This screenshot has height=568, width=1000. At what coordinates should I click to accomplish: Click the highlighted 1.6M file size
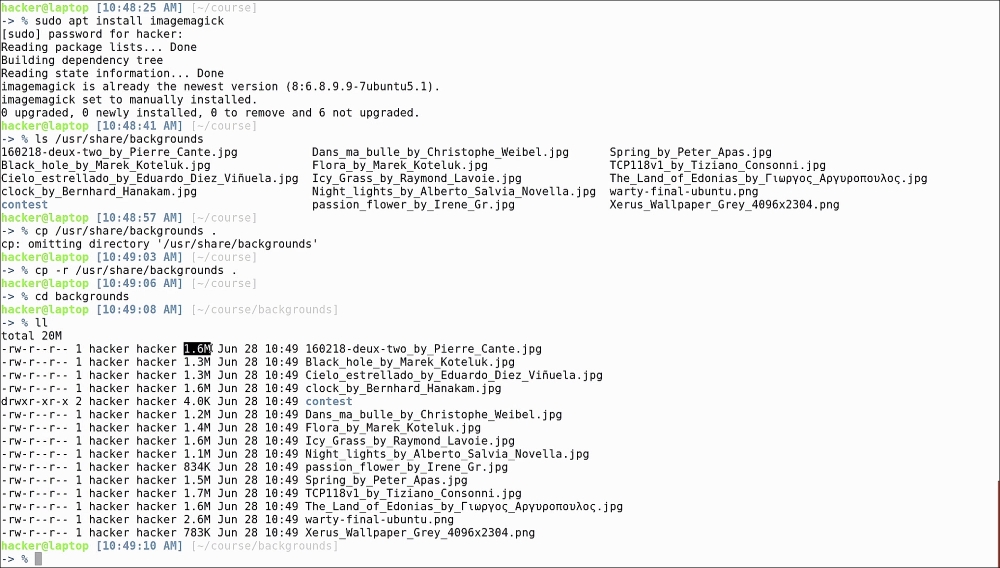tap(198, 349)
